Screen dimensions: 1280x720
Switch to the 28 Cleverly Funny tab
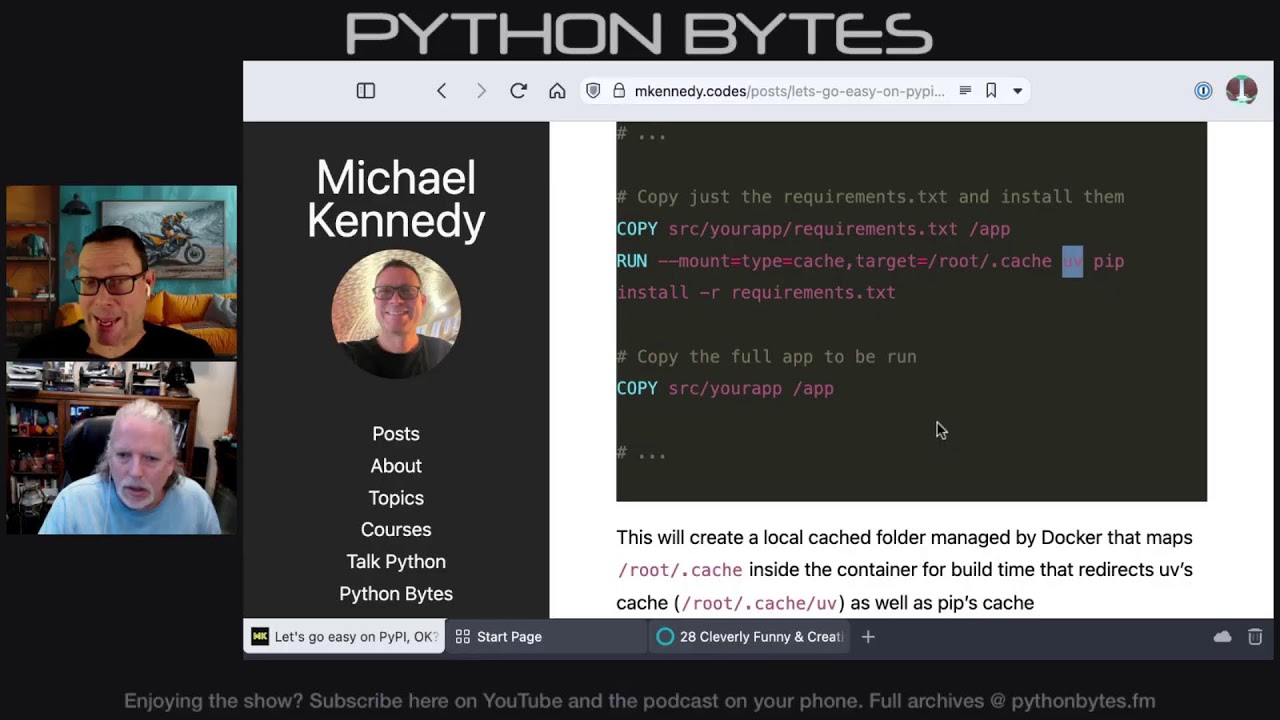[x=750, y=636]
